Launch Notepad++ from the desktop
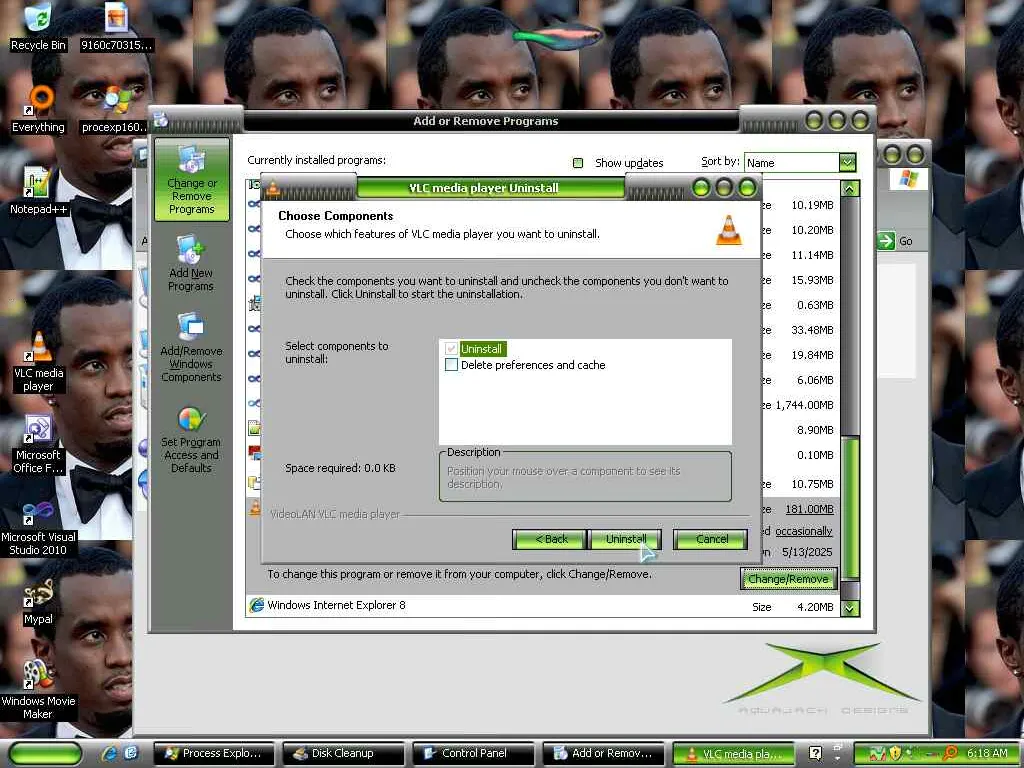 38,191
